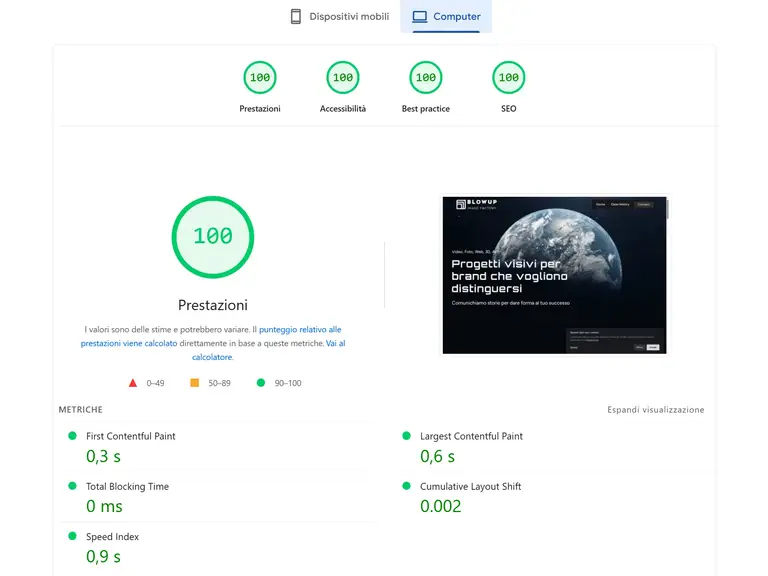
Task: Switch to the Dispositivi mobili tab
Action: [339, 17]
